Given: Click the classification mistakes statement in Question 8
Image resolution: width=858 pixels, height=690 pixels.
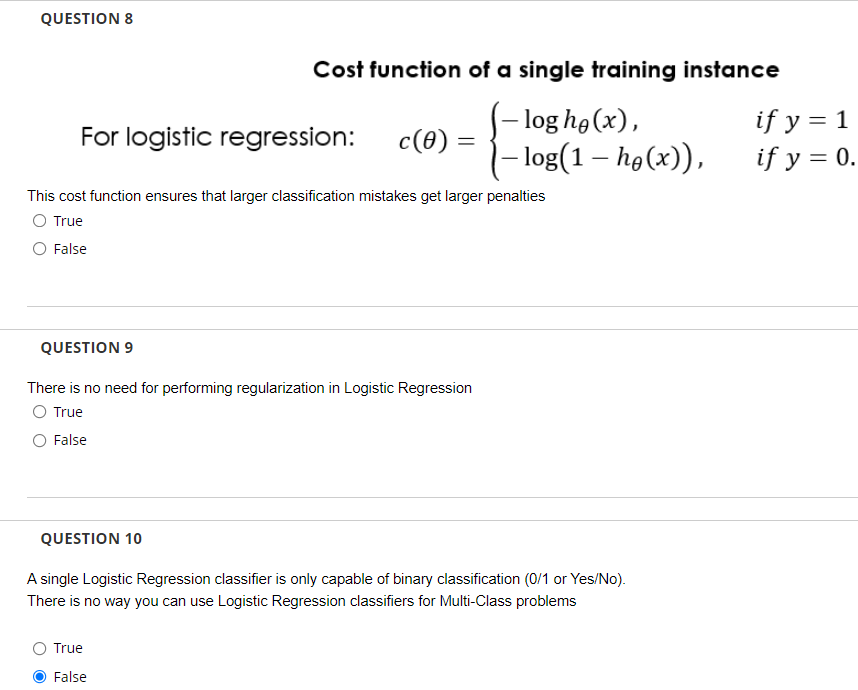Looking at the screenshot, I should coord(286,196).
